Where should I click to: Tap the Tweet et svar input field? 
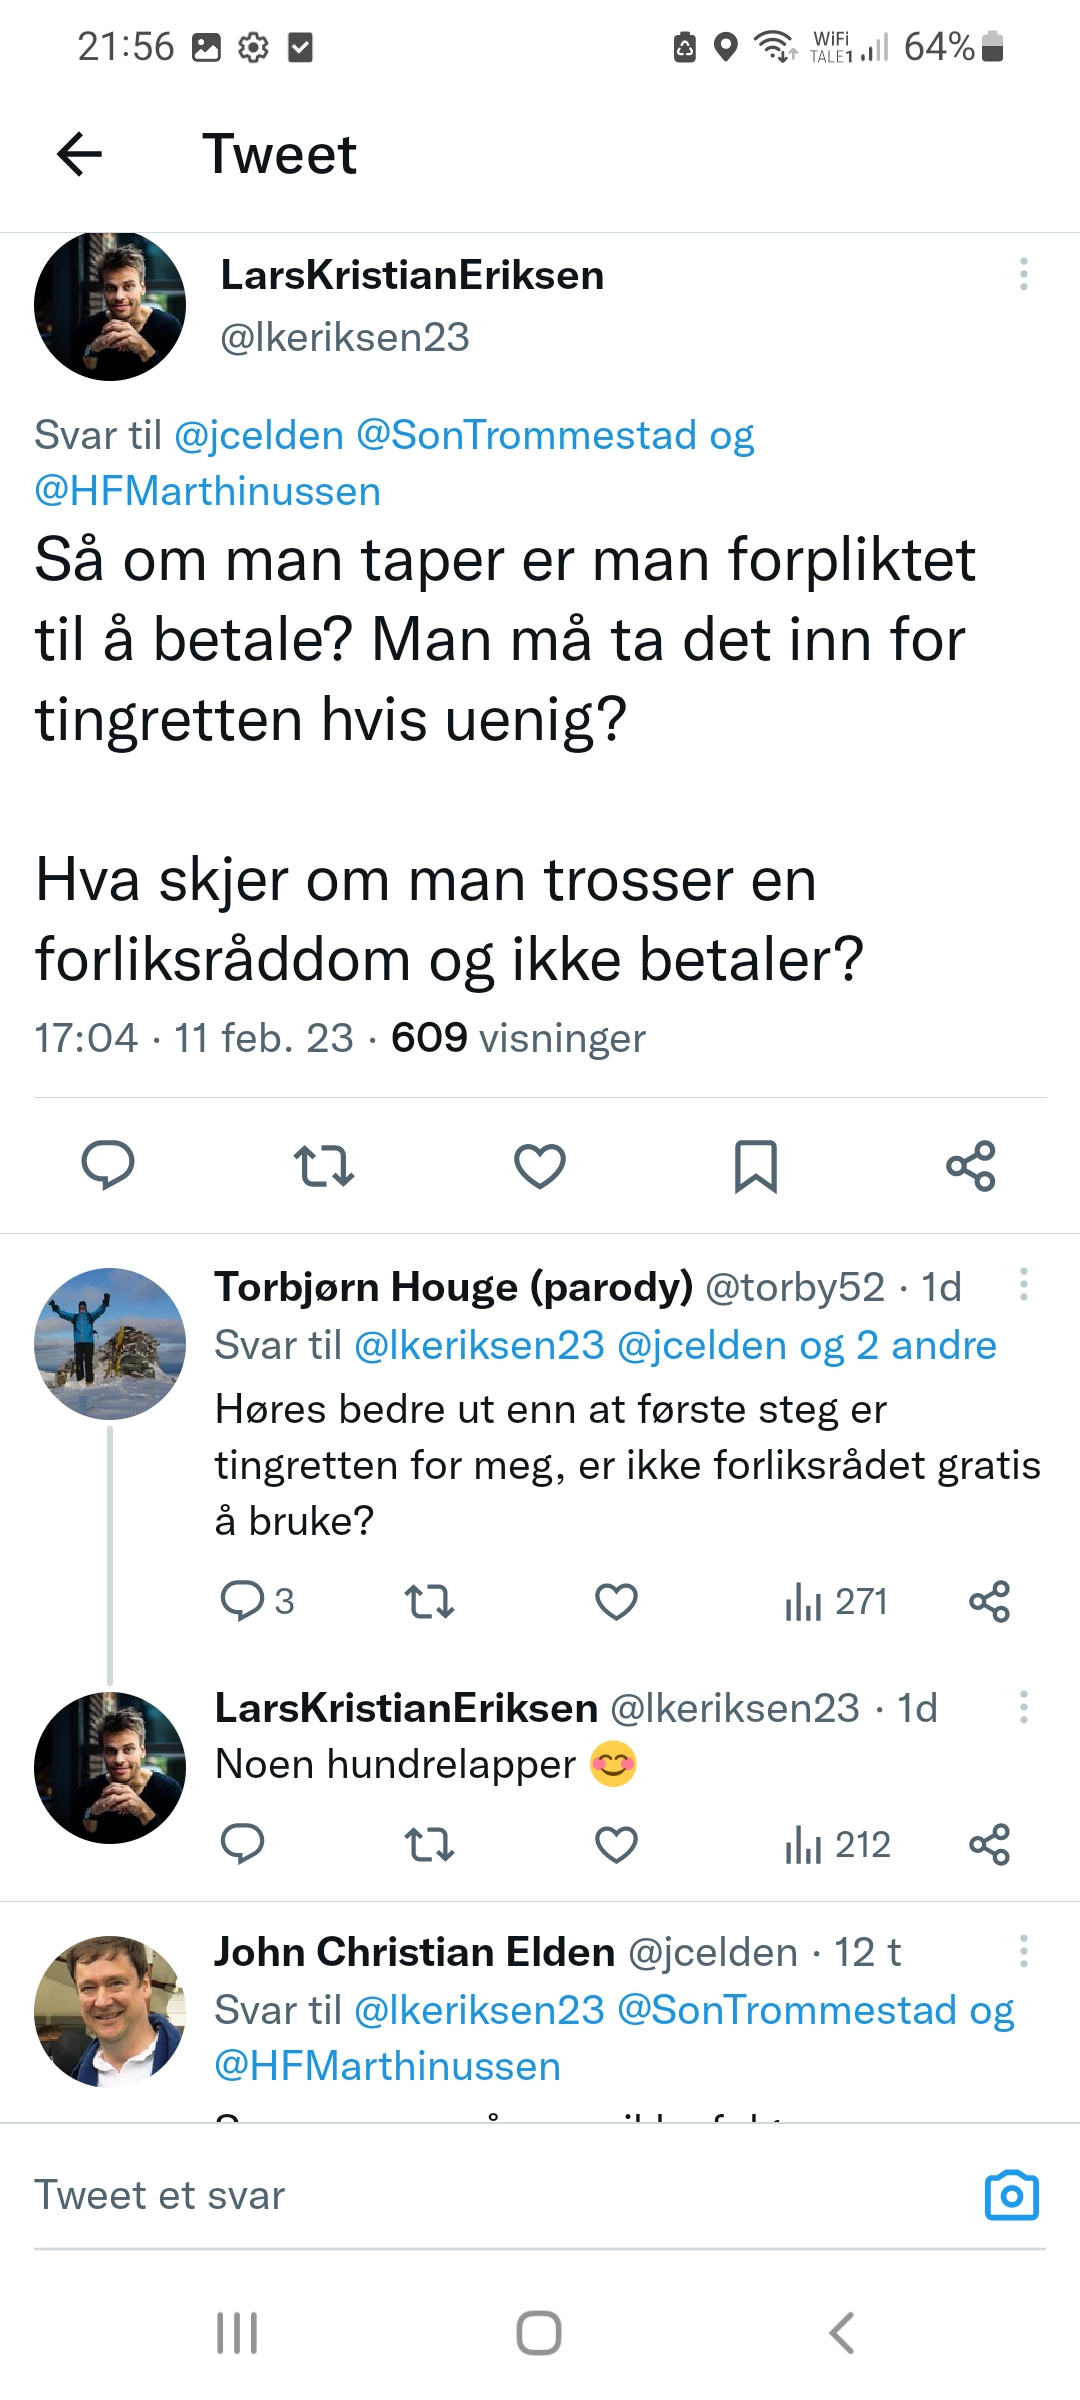pyautogui.click(x=500, y=2195)
